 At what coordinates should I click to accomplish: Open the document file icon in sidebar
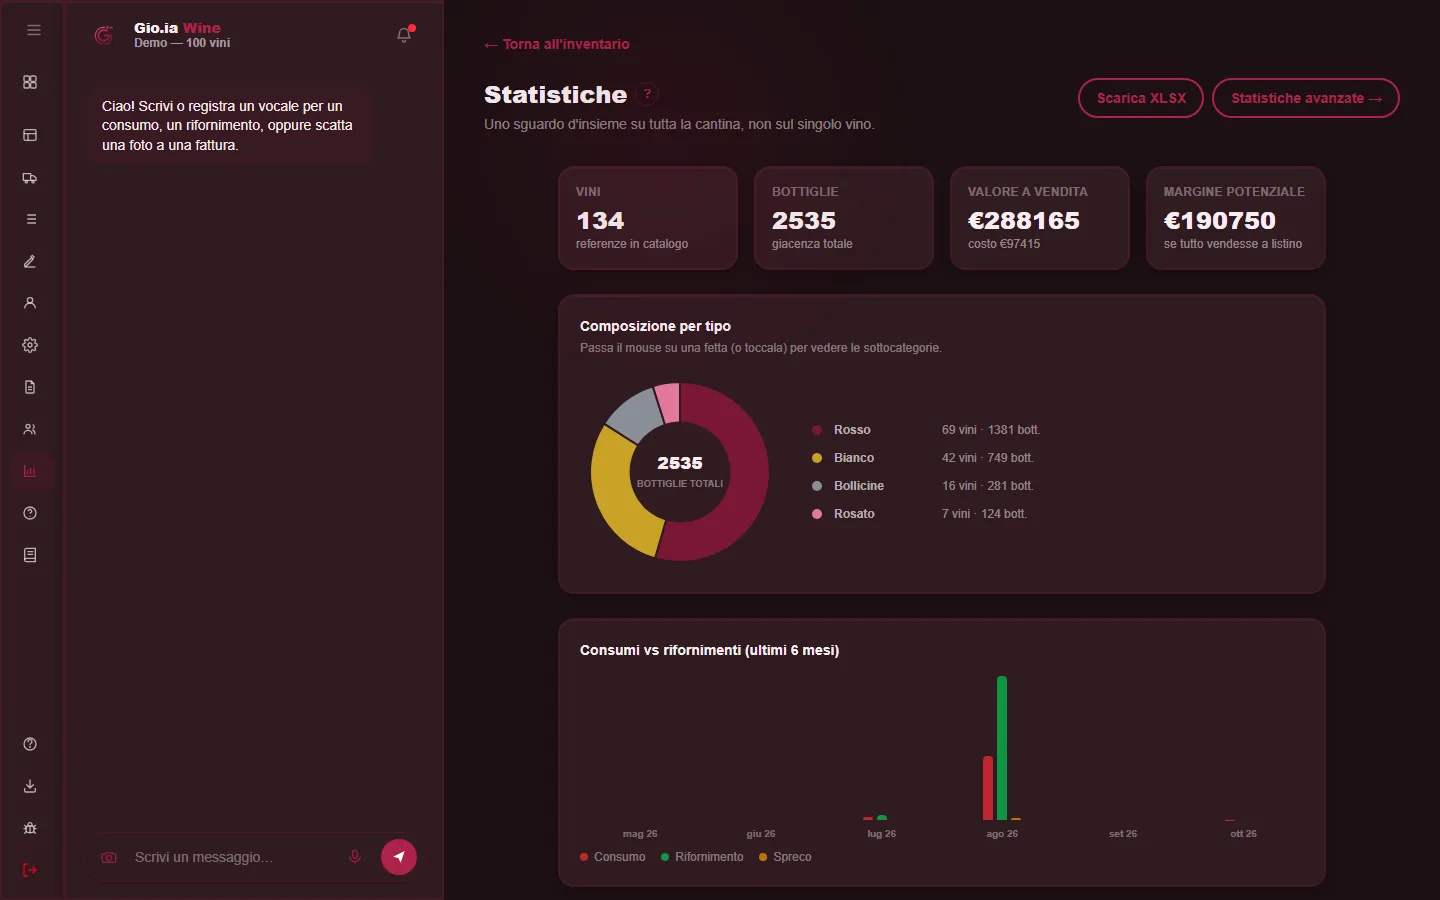coord(30,387)
